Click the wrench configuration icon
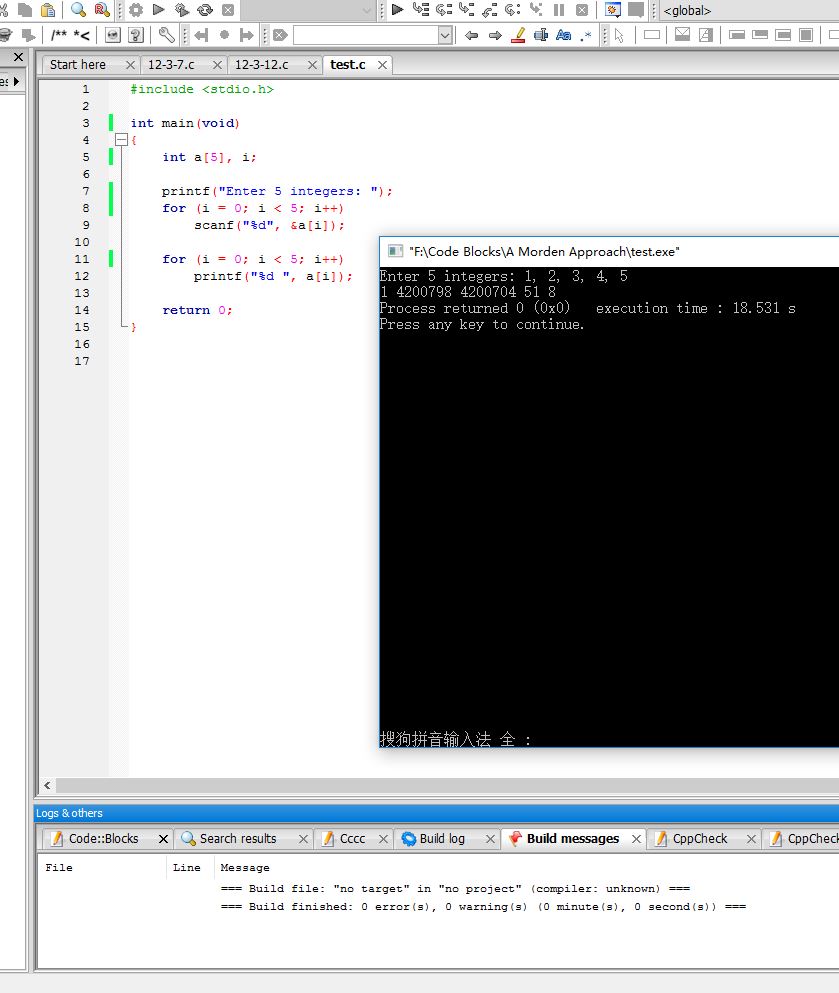839x993 pixels. coord(167,35)
